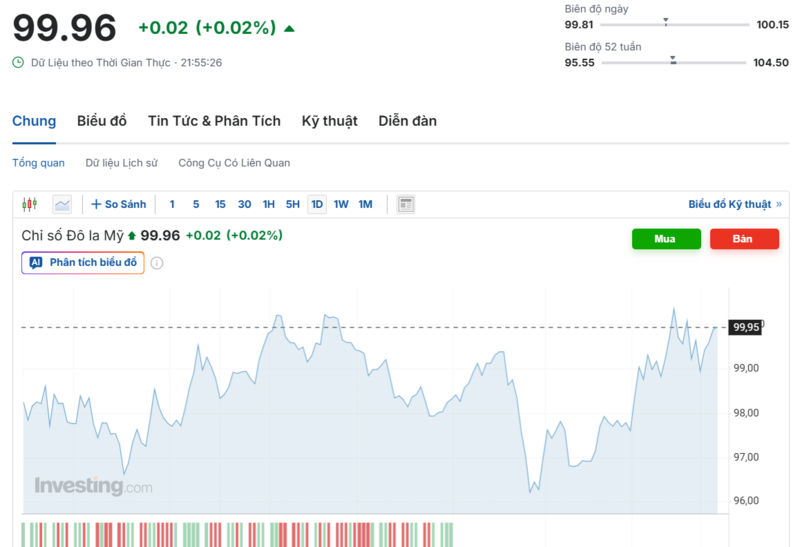This screenshot has width=800, height=547.
Task: Click the Investing.com watermark logo
Action: 93,486
